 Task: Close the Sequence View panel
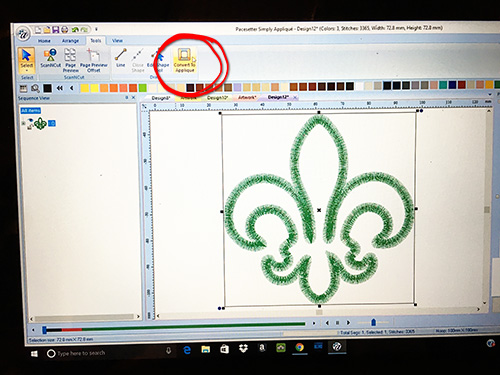133,98
